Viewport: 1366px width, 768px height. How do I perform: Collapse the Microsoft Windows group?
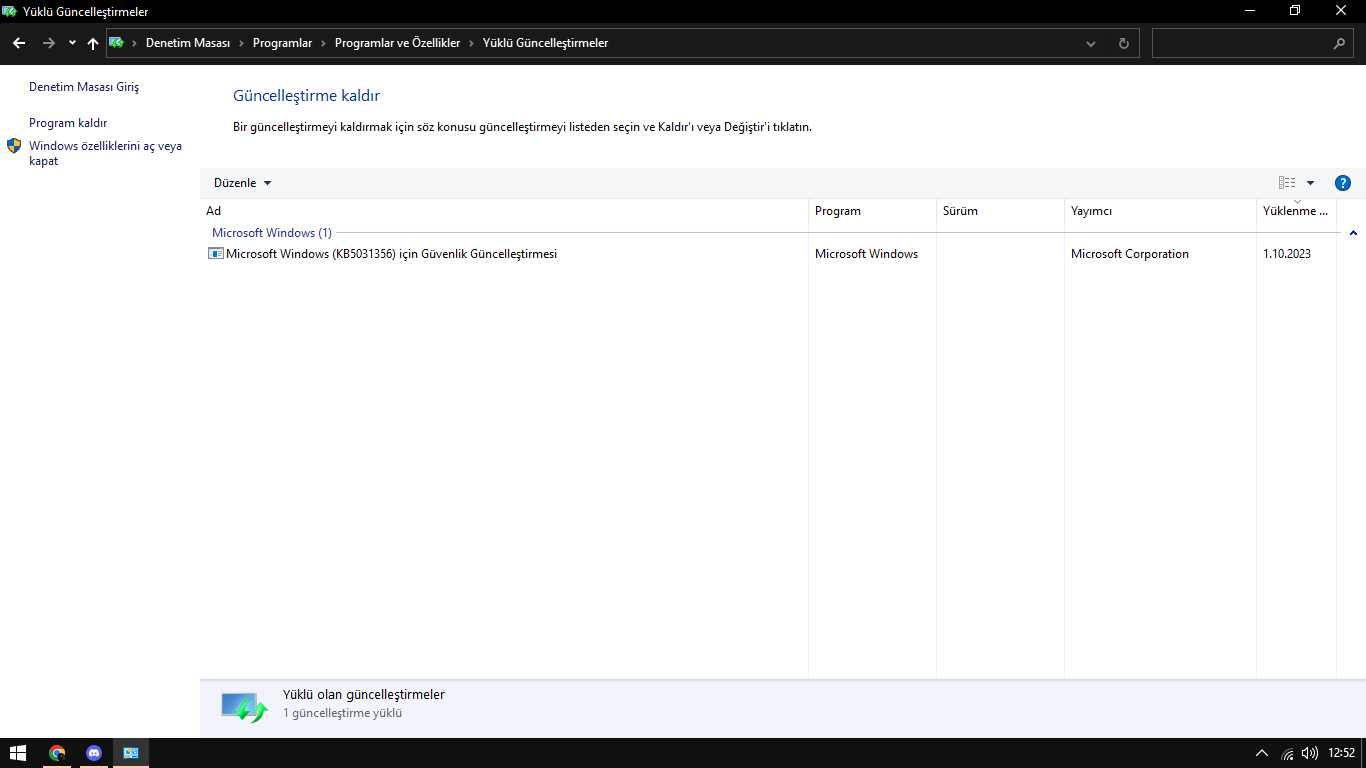pyautogui.click(x=1353, y=233)
